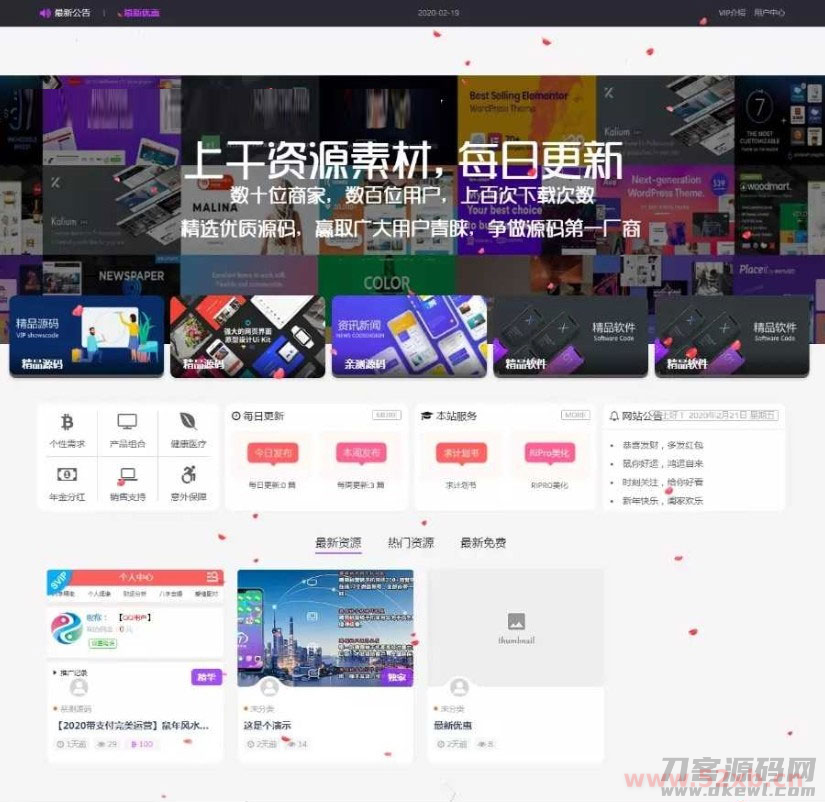826x802 pixels.
Task: Click the 求计划书 button
Action: (x=460, y=452)
